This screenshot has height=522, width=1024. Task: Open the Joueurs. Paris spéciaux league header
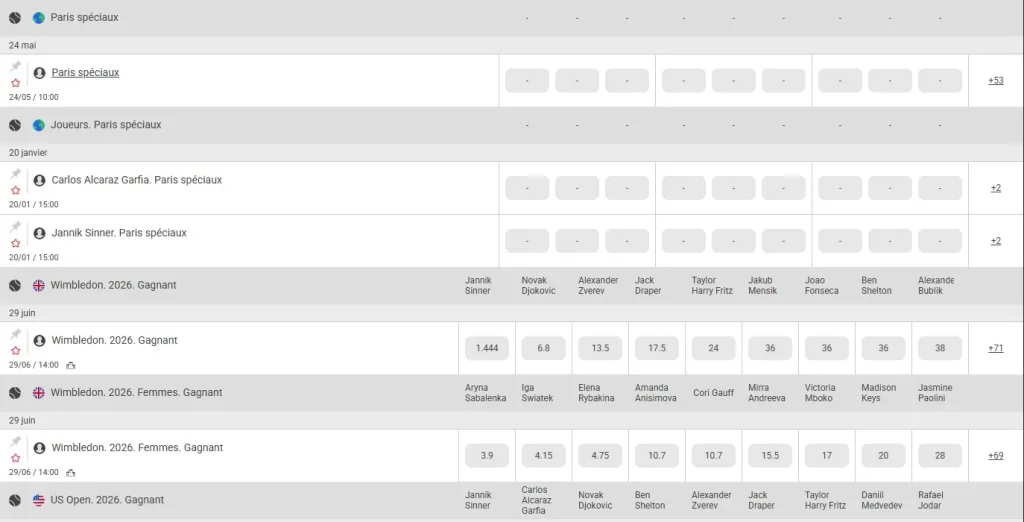106,125
